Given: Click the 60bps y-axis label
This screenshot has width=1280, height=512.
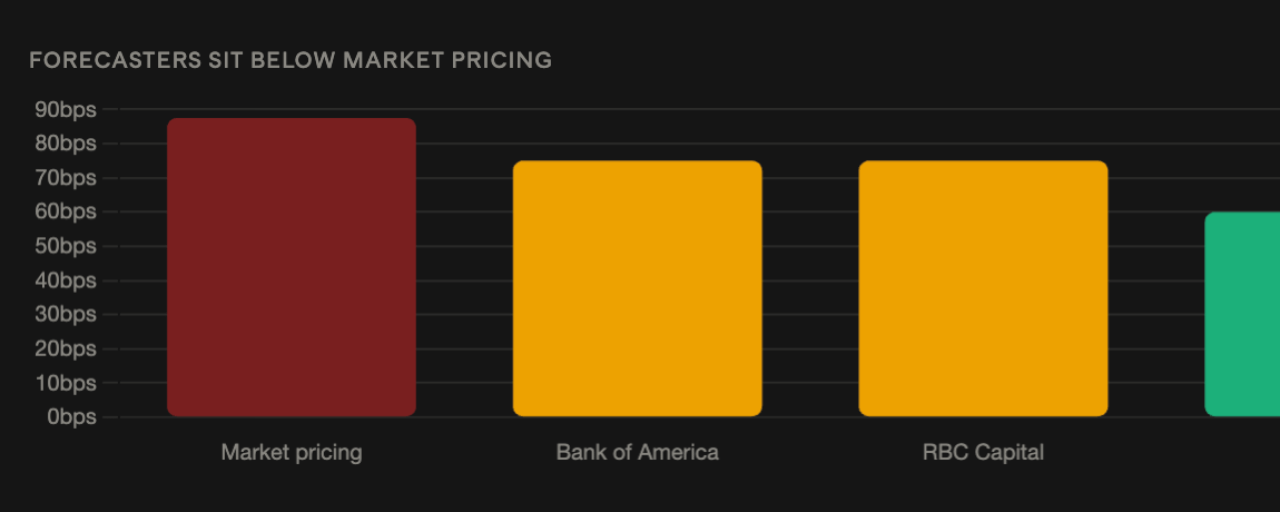Looking at the screenshot, I should 66,212.
